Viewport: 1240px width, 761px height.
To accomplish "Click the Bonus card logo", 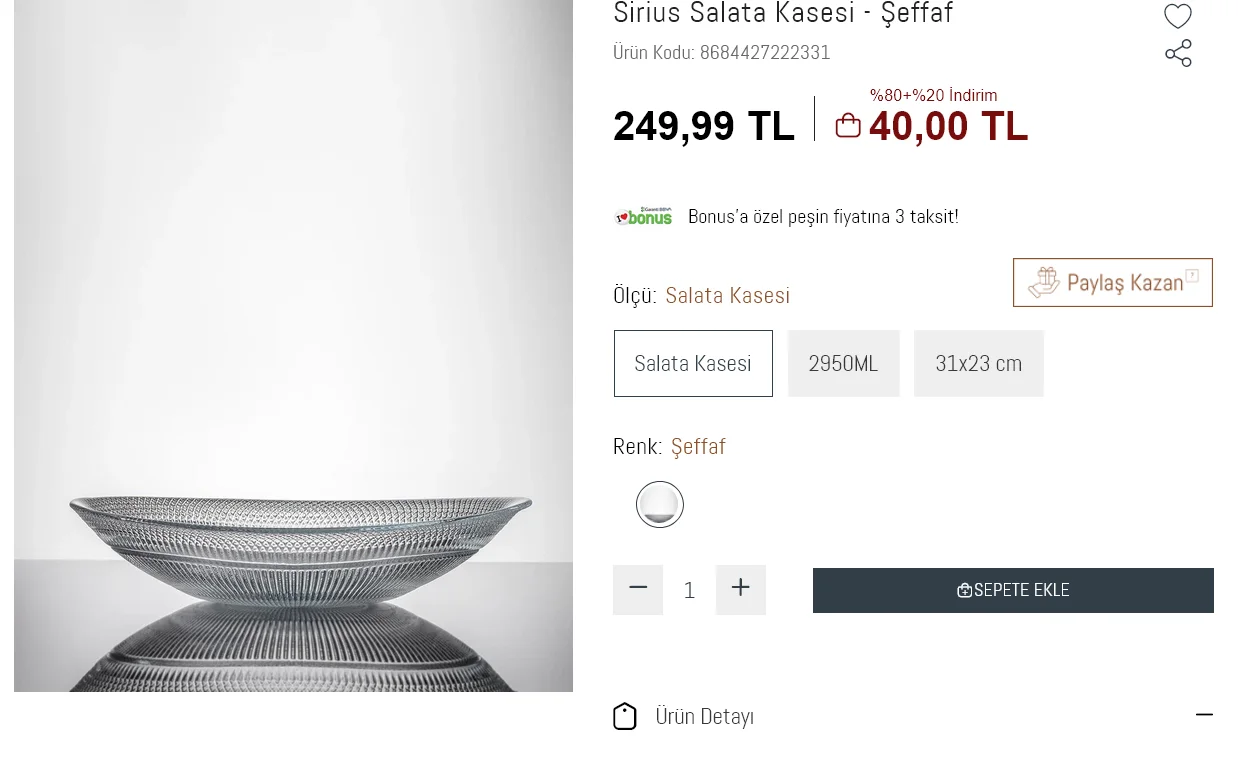I will 643,215.
